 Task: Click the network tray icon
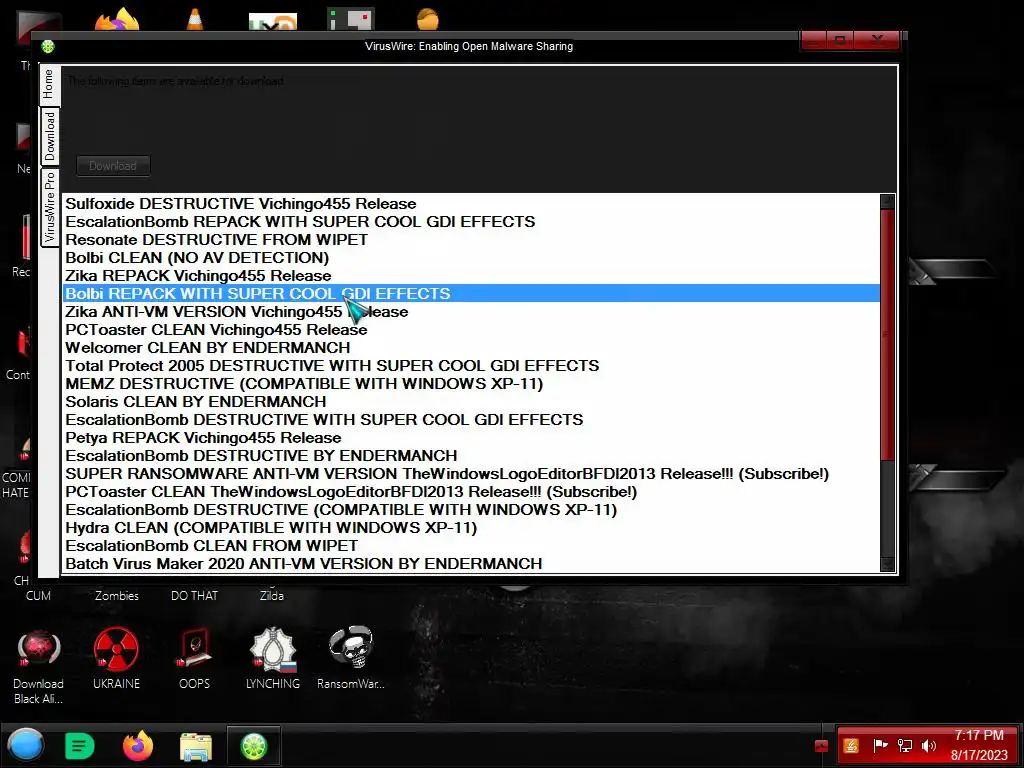point(904,746)
